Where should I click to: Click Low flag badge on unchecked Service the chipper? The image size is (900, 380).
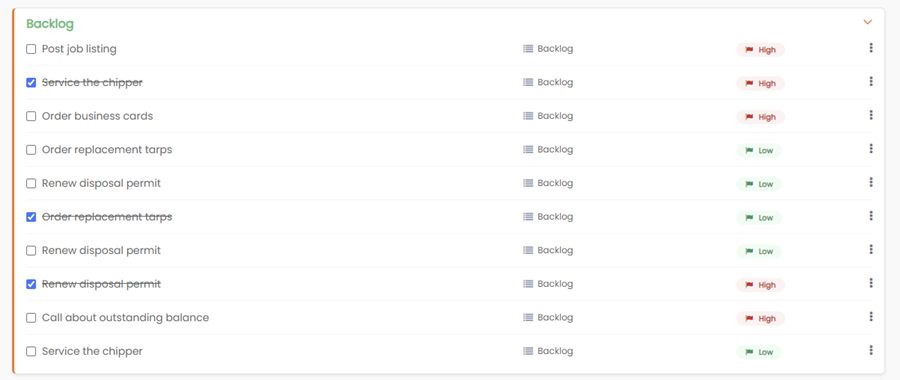point(759,352)
